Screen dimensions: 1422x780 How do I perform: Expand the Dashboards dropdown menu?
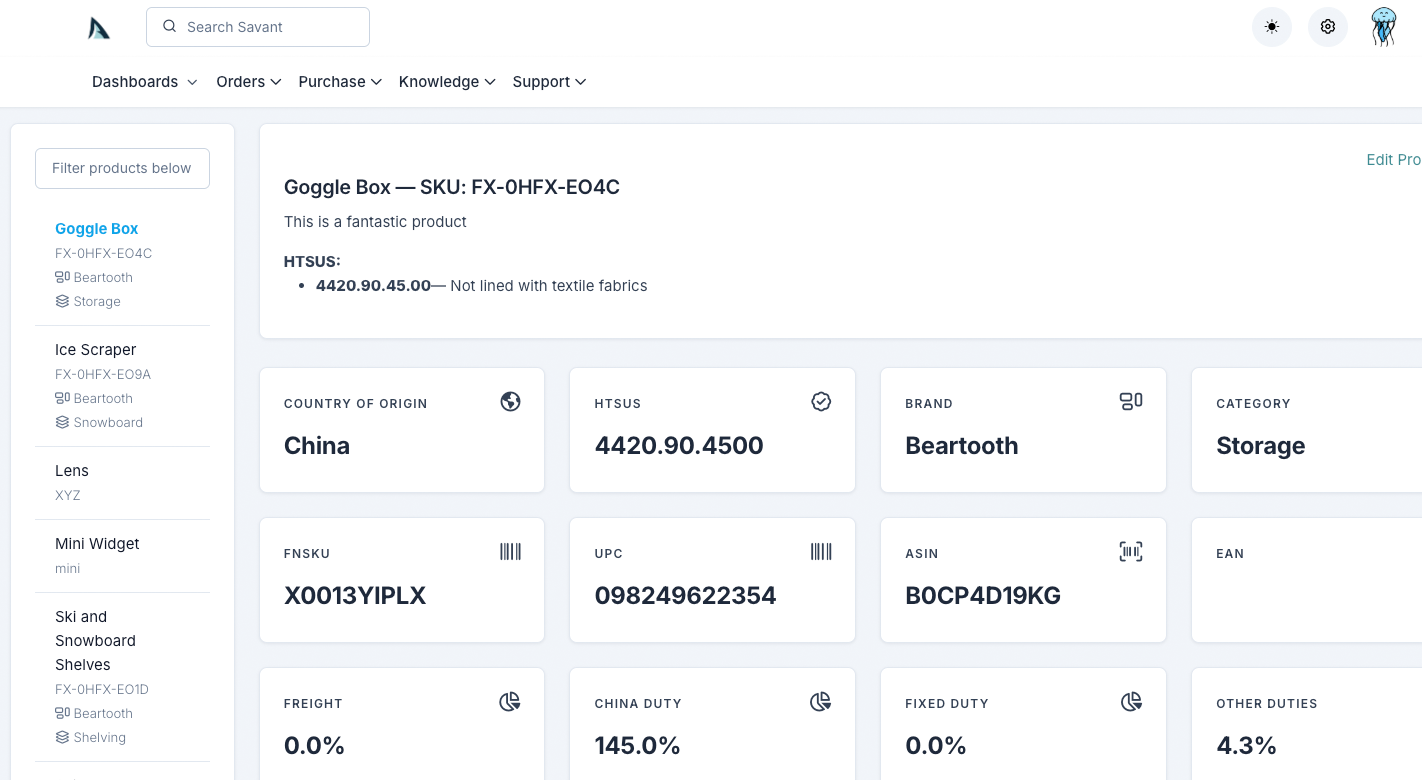coord(144,82)
